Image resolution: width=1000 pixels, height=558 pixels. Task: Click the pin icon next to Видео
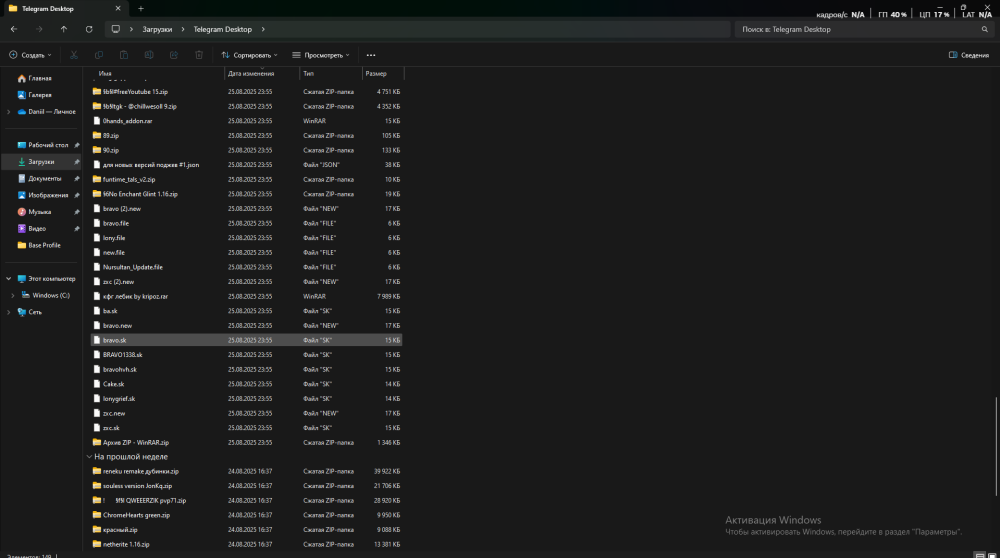tap(77, 228)
